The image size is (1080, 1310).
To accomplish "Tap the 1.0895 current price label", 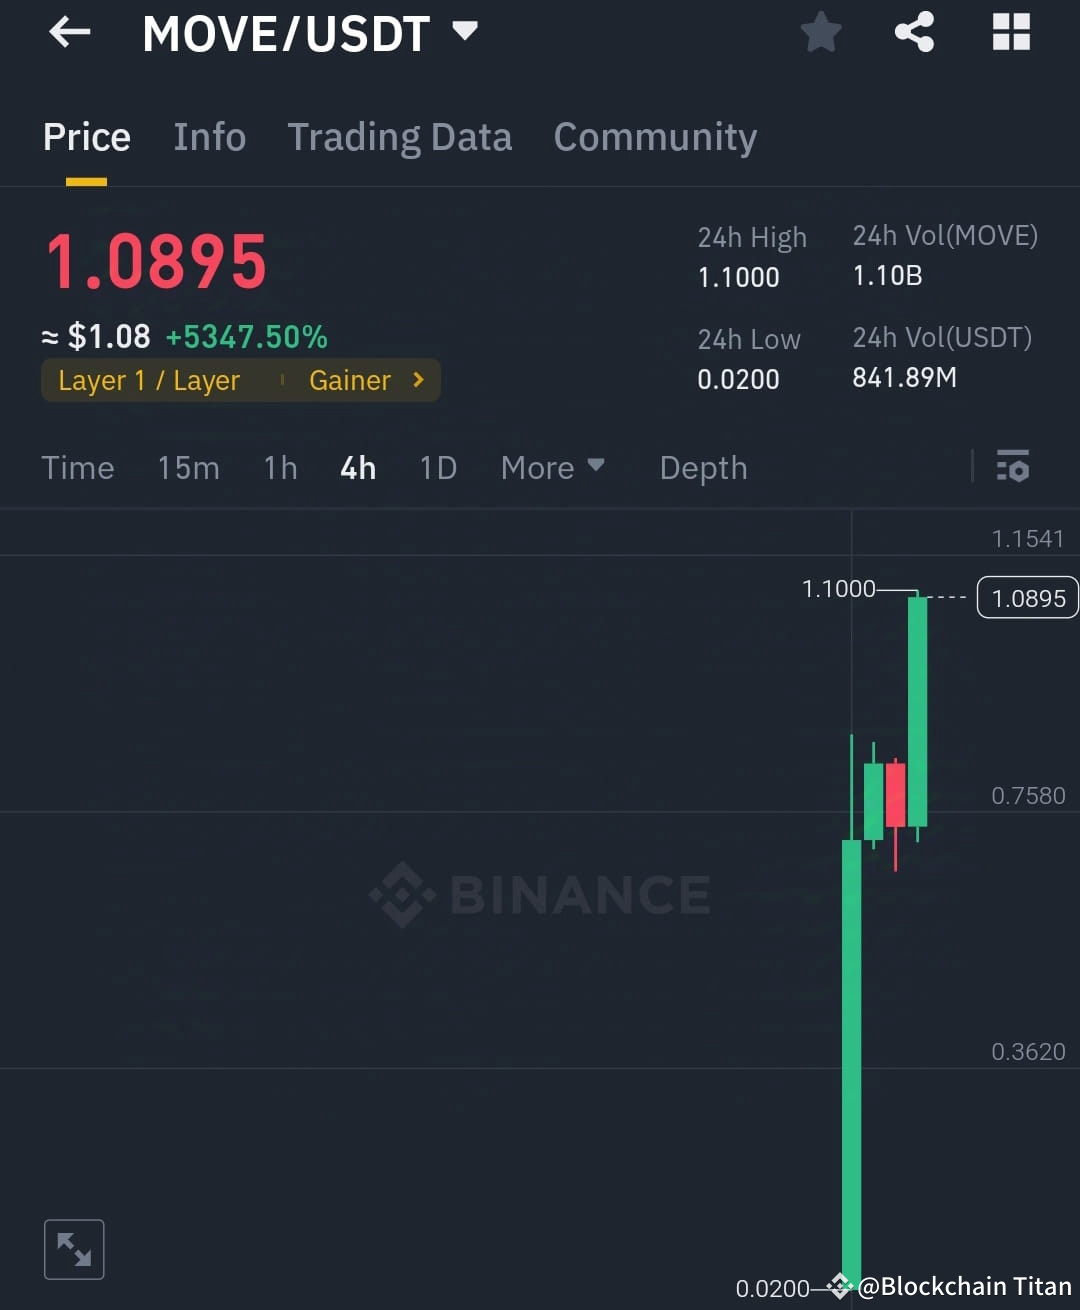I will pyautogui.click(x=1027, y=597).
